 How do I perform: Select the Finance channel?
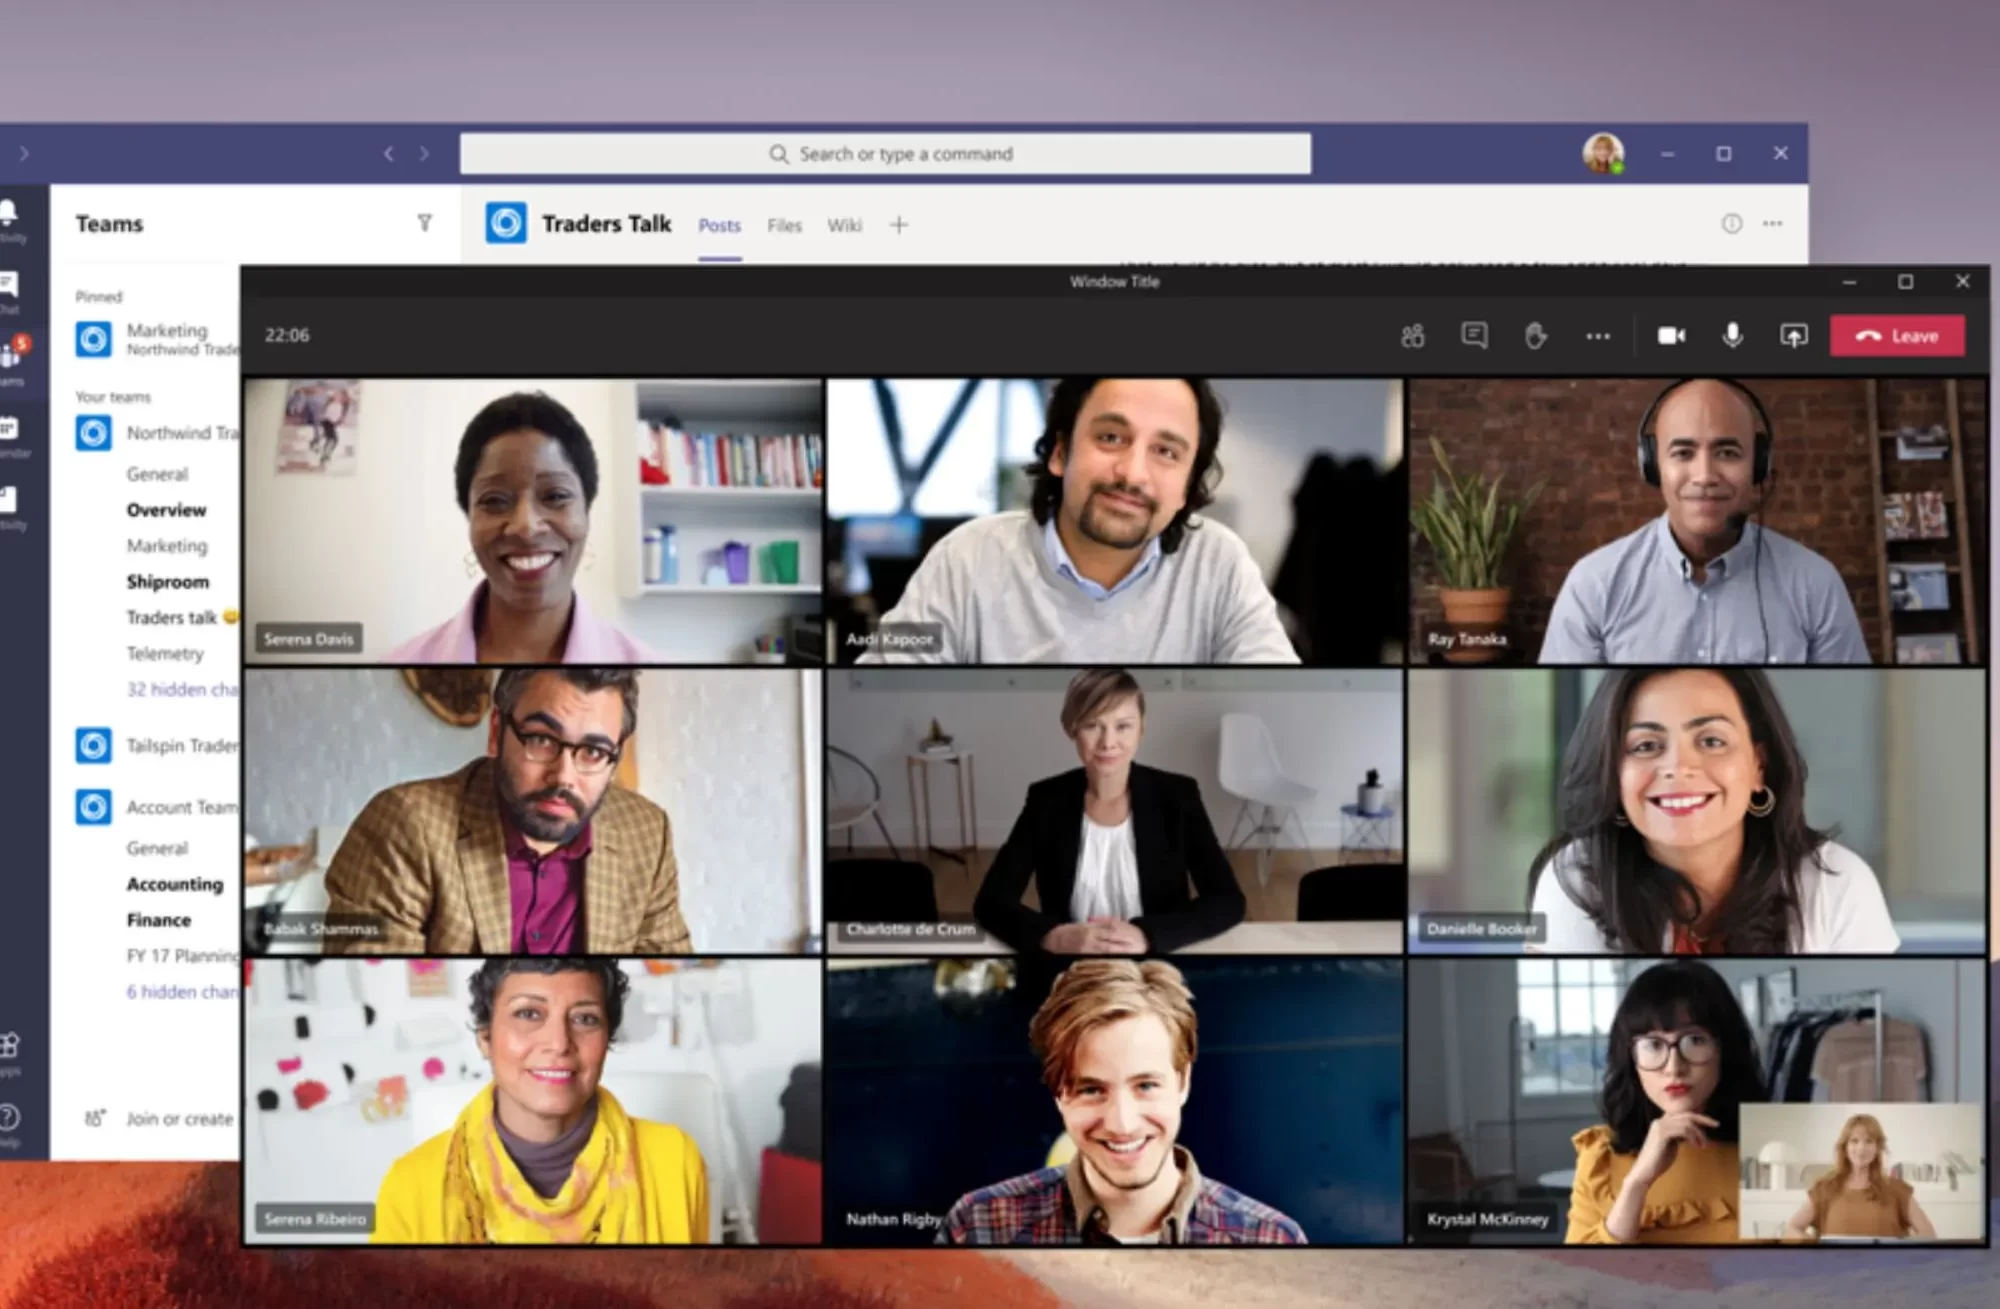click(159, 920)
